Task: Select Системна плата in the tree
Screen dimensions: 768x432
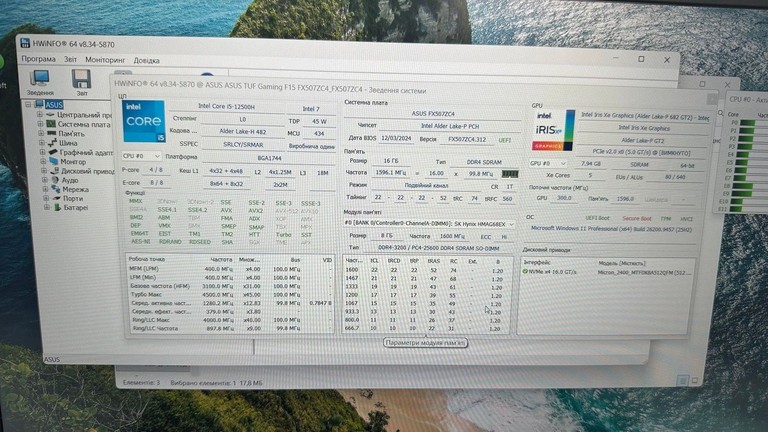Action: click(x=84, y=124)
